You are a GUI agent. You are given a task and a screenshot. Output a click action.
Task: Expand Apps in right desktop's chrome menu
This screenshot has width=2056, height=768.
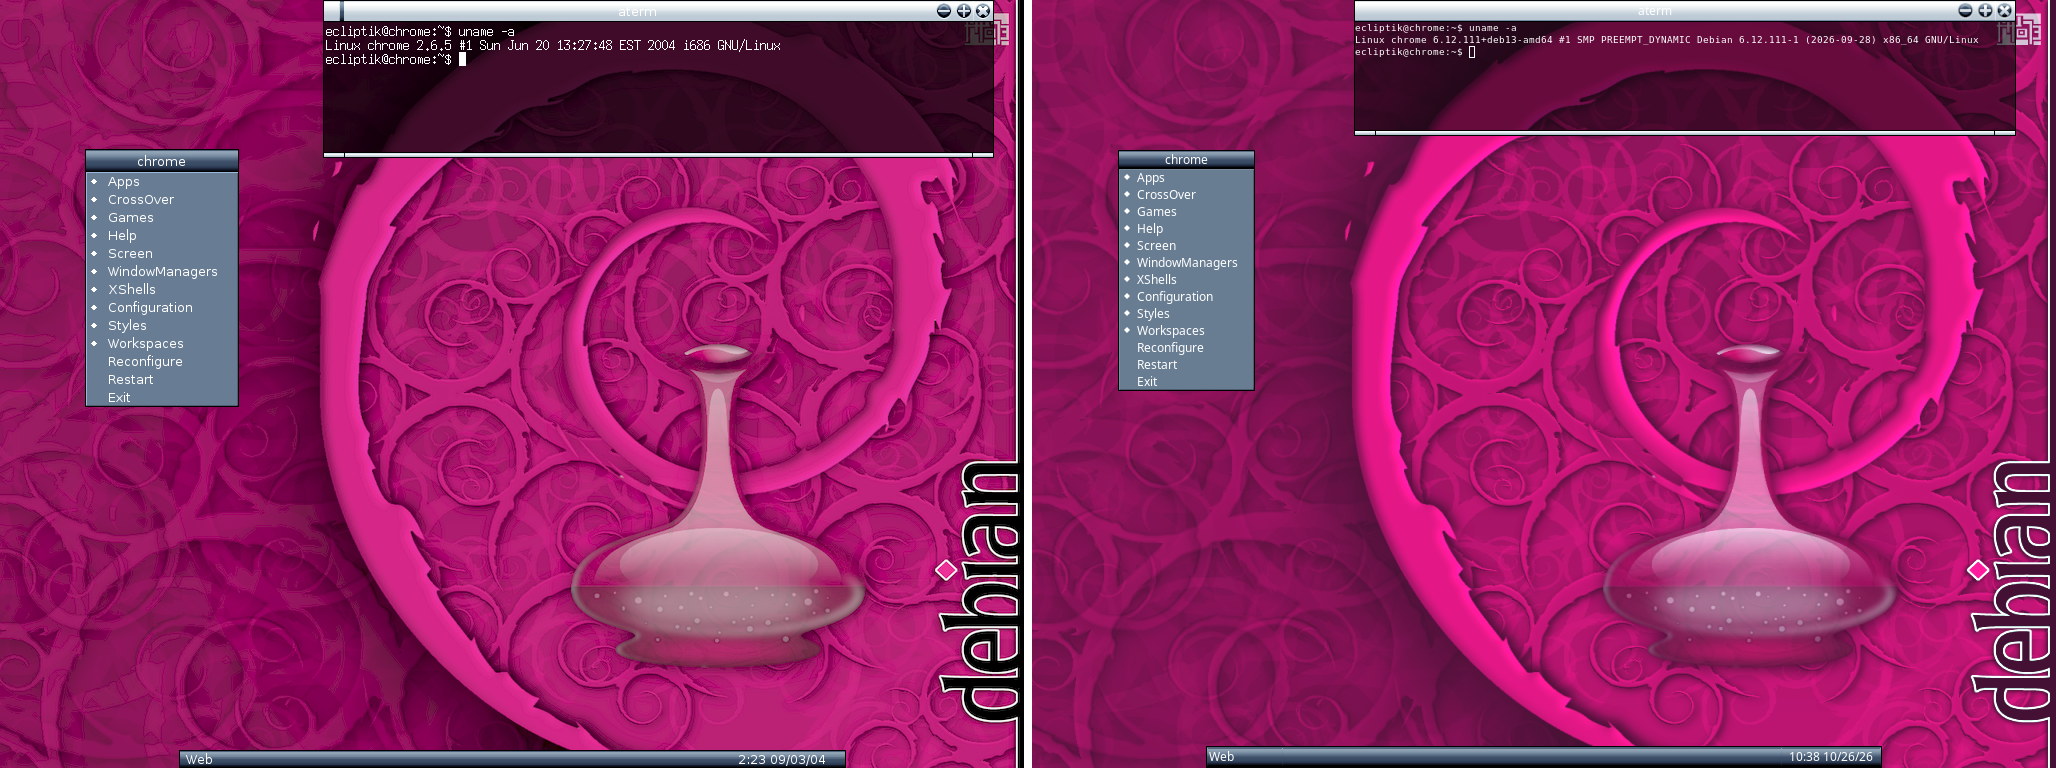click(x=1186, y=177)
